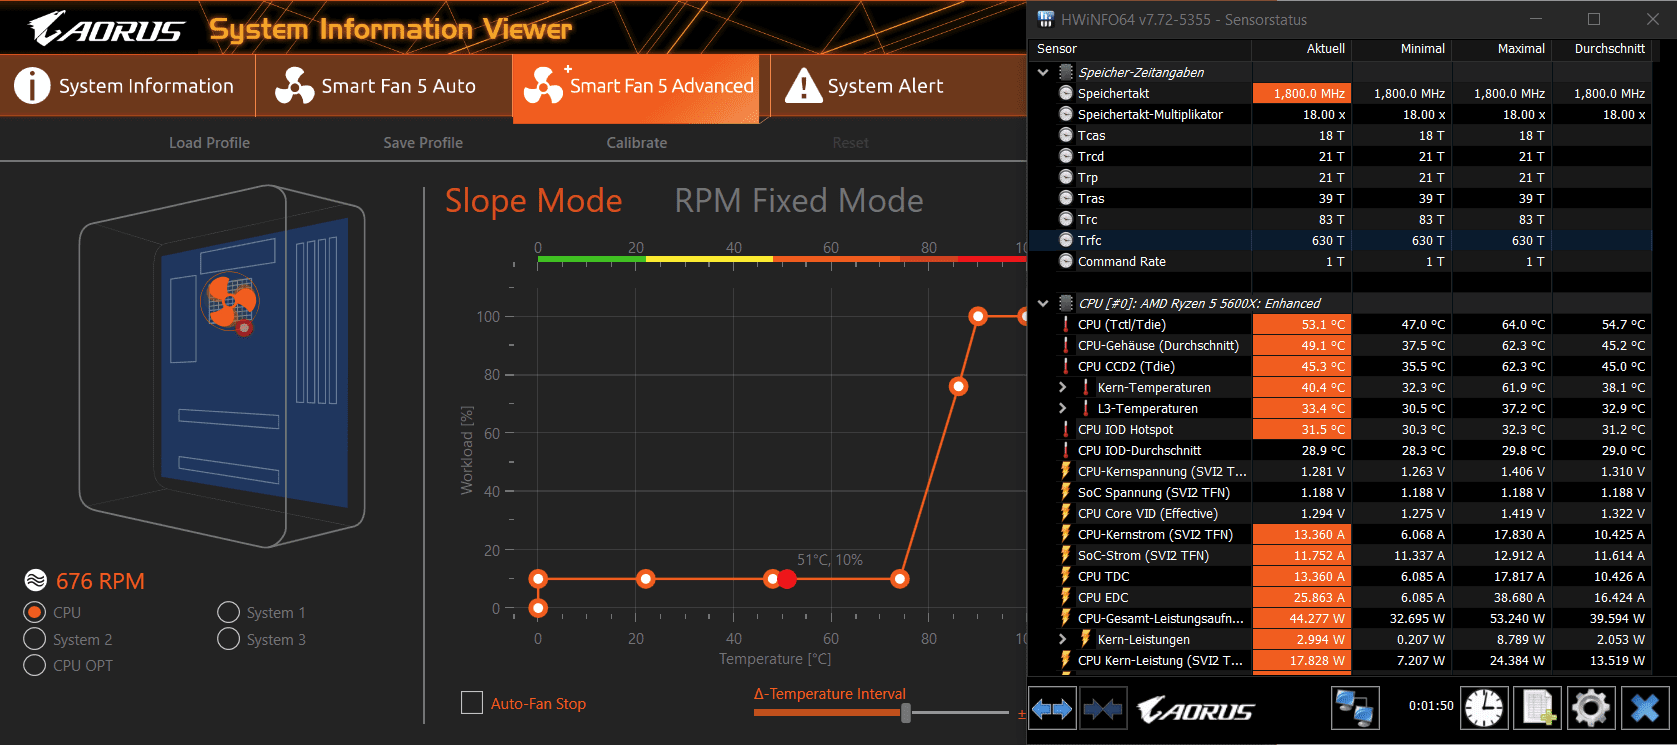Click HWiNFO blue X close sensors icon

click(1645, 708)
